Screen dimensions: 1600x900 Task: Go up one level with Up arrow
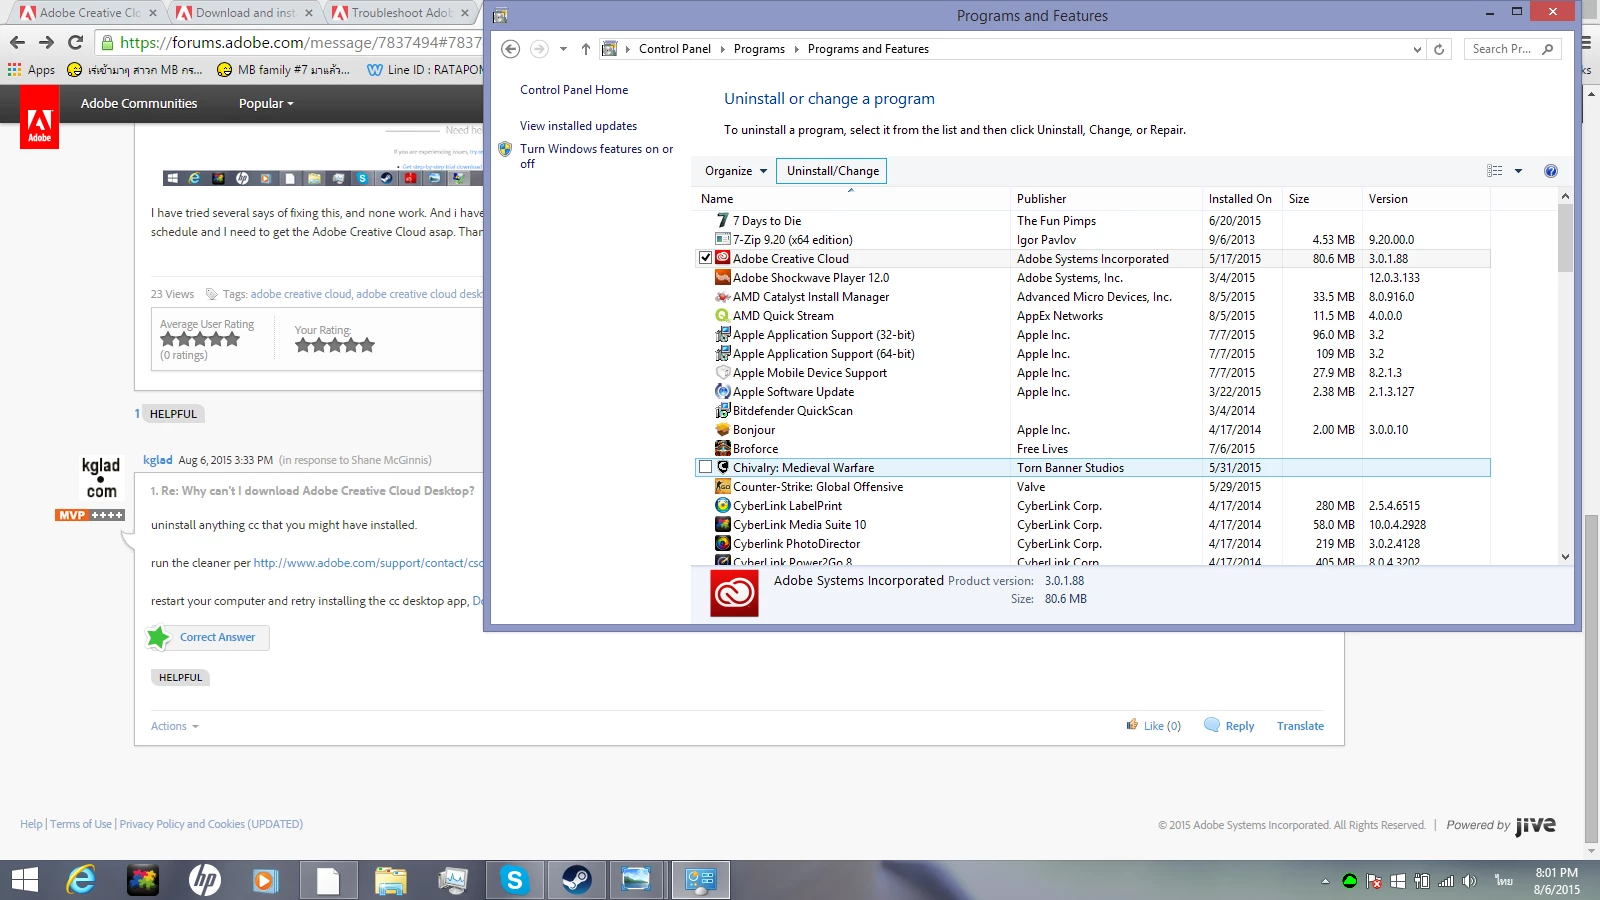click(x=586, y=49)
